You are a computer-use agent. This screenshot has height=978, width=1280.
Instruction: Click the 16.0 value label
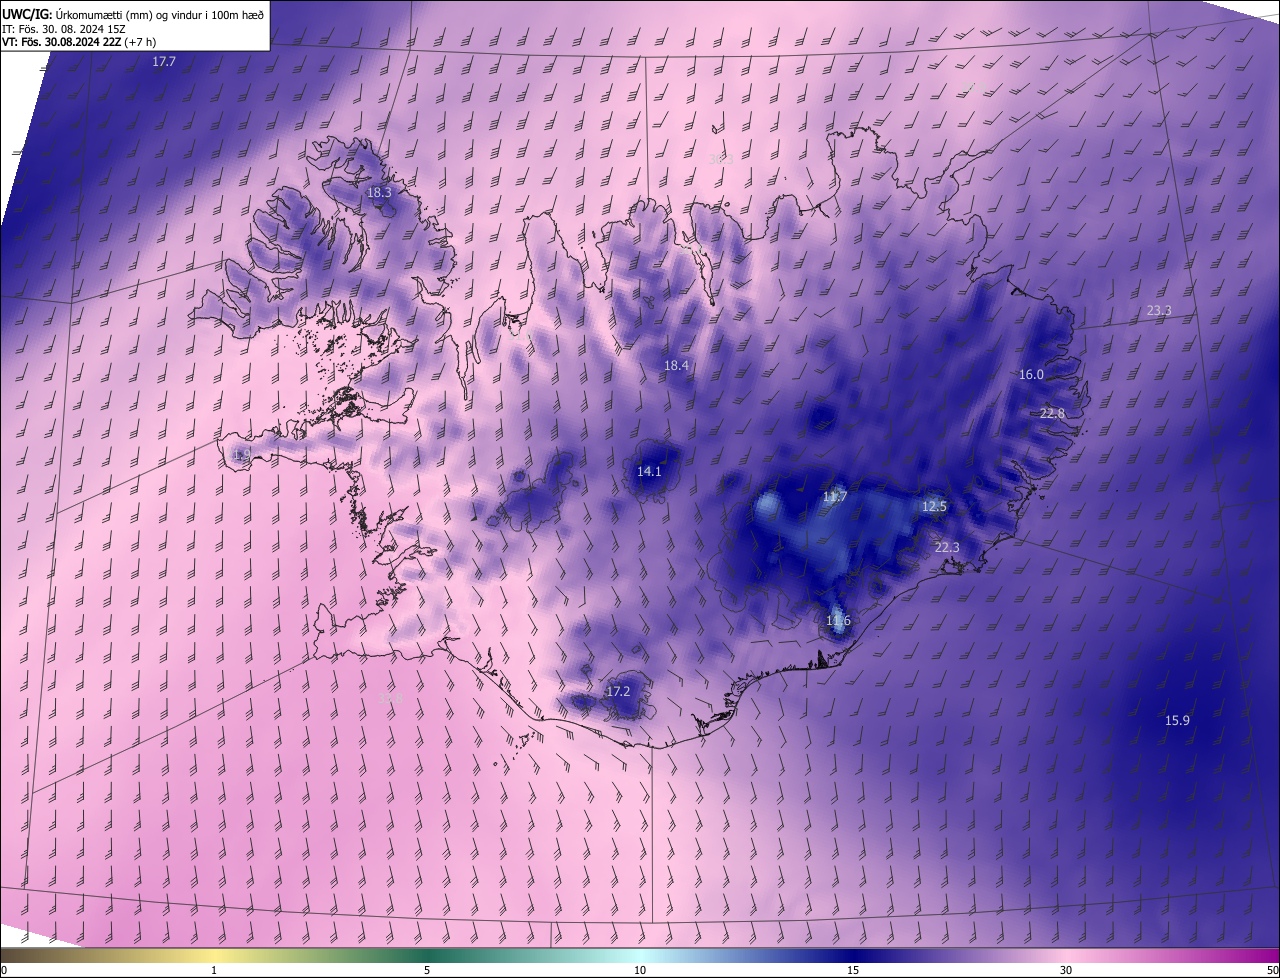[1031, 375]
